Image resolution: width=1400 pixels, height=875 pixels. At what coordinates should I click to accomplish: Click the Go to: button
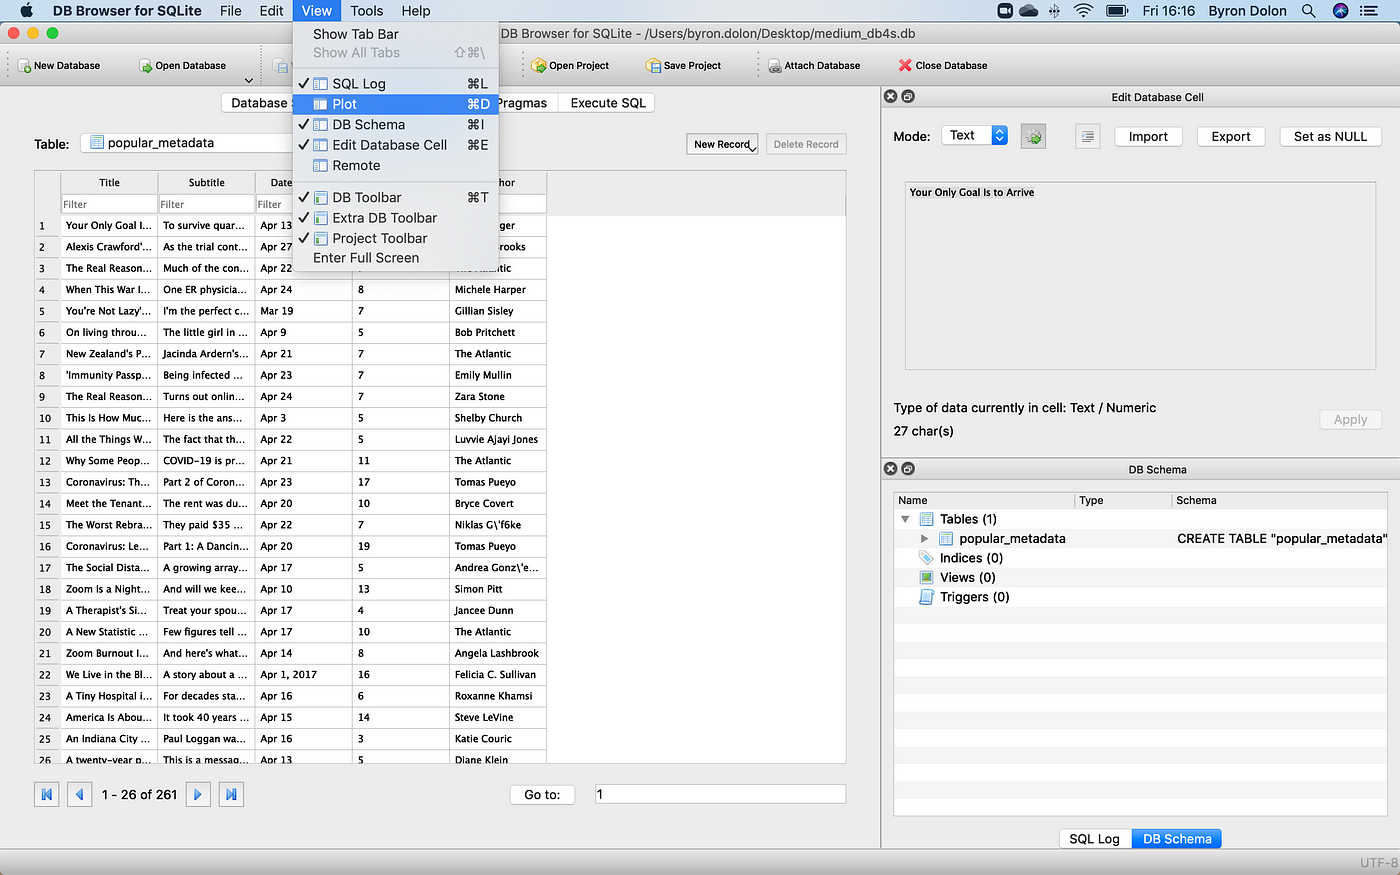[x=542, y=795]
